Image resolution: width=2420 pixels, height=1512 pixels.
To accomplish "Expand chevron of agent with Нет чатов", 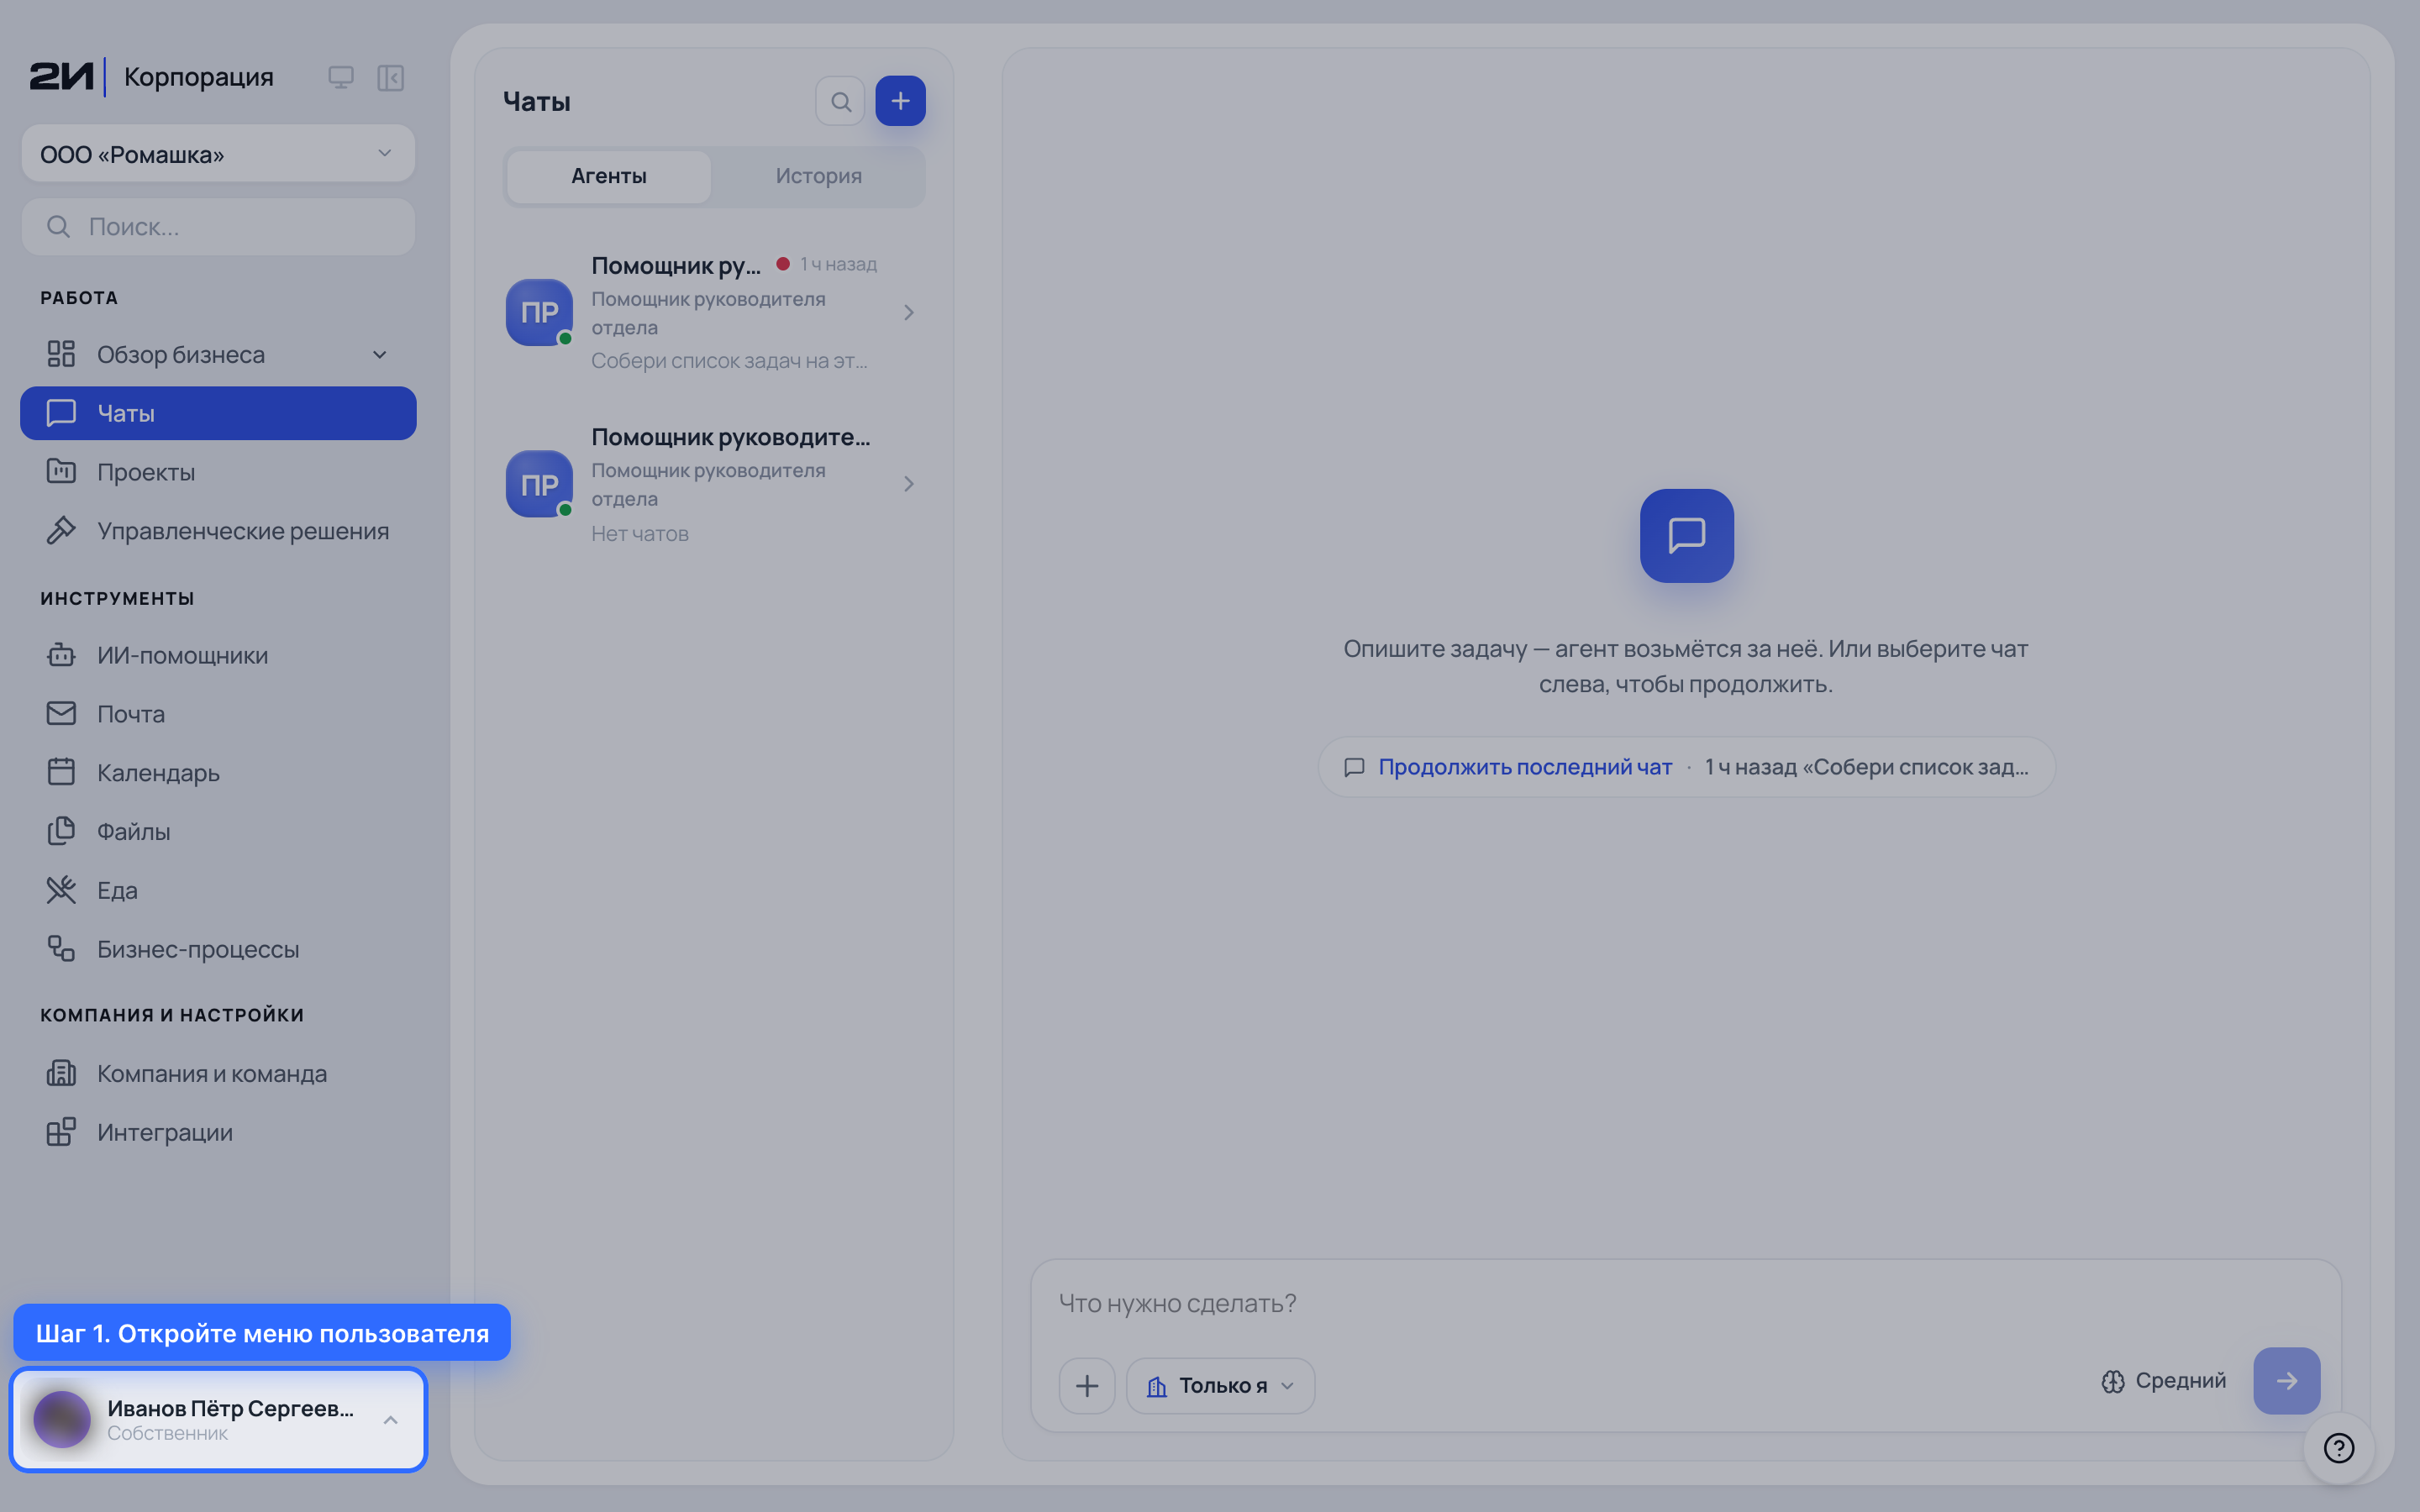I will pyautogui.click(x=908, y=484).
